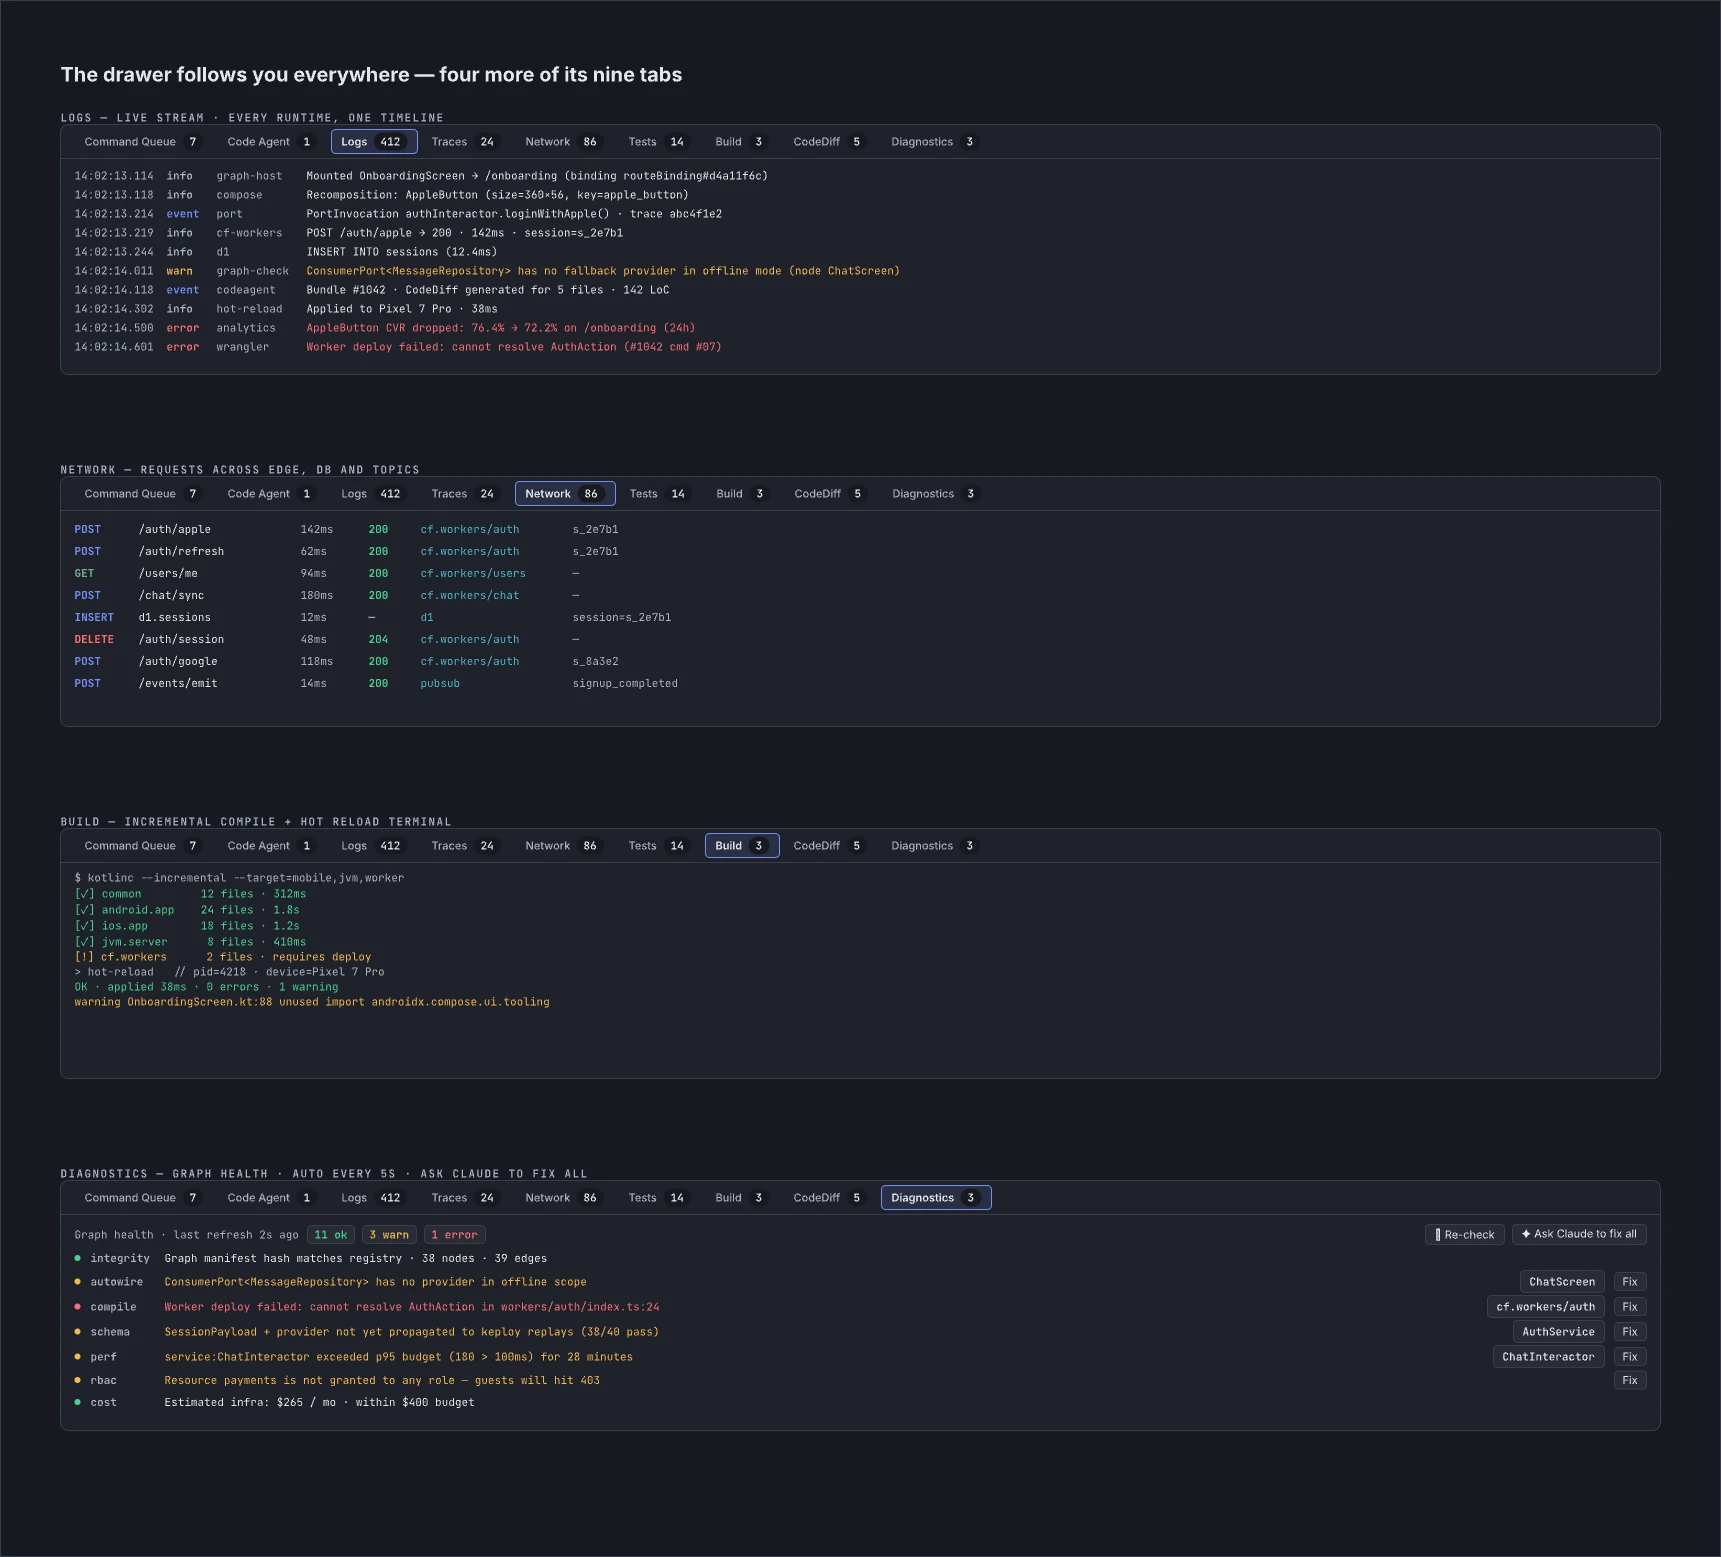The height and width of the screenshot is (1557, 1721).
Task: Select the Network tab in the Network drawer
Action: point(565,494)
